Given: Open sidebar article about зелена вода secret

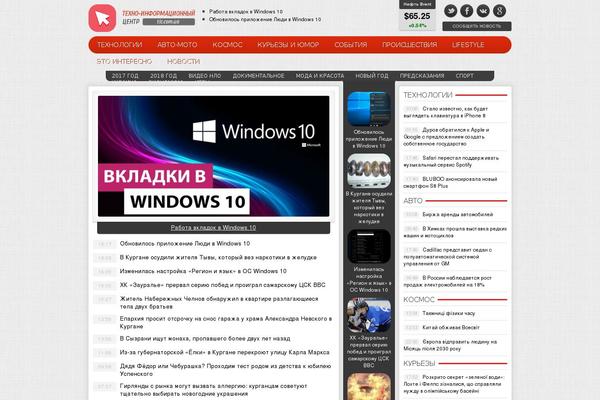Looking at the screenshot, I should click(x=454, y=384).
